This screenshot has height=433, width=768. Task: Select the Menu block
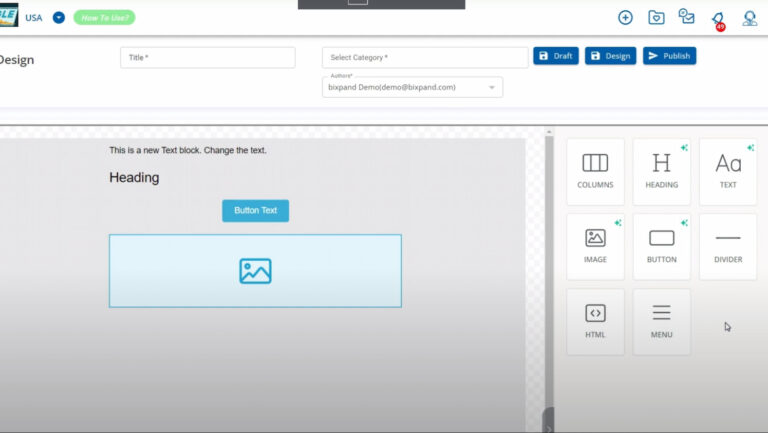662,321
